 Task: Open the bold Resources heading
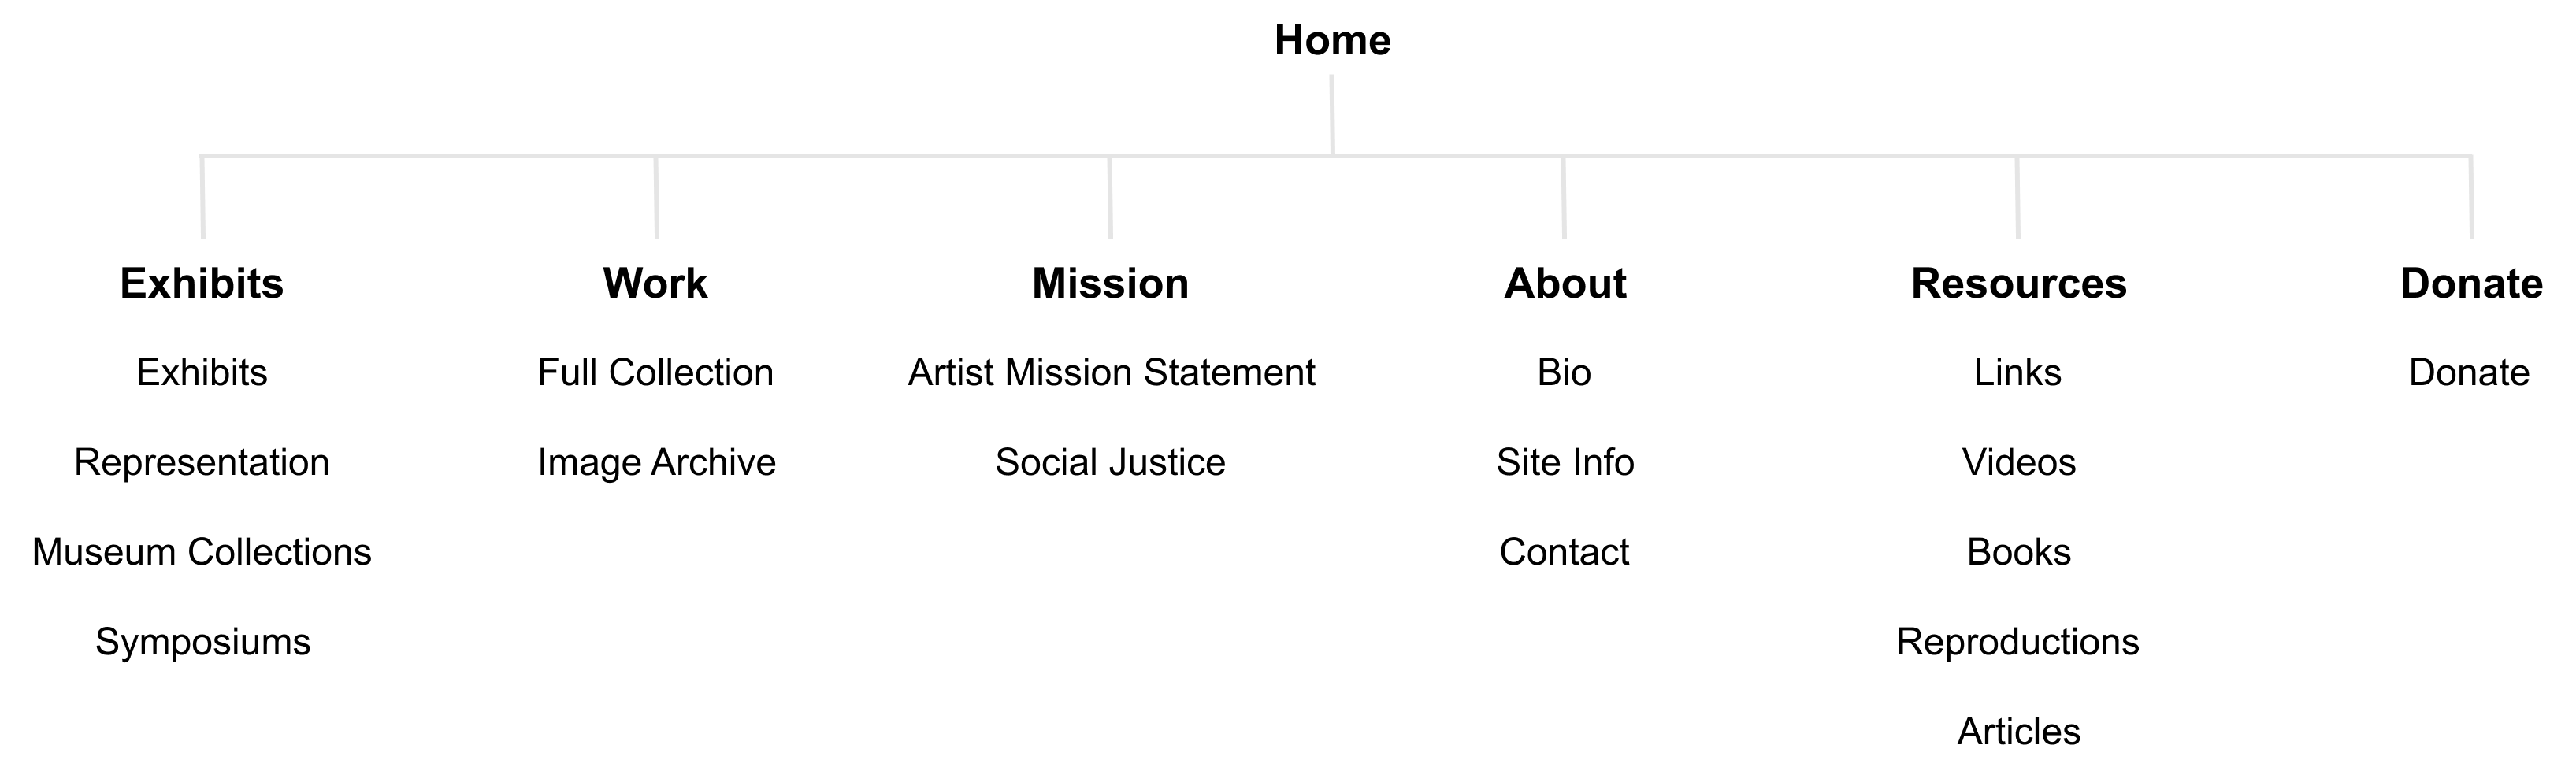click(x=2018, y=284)
